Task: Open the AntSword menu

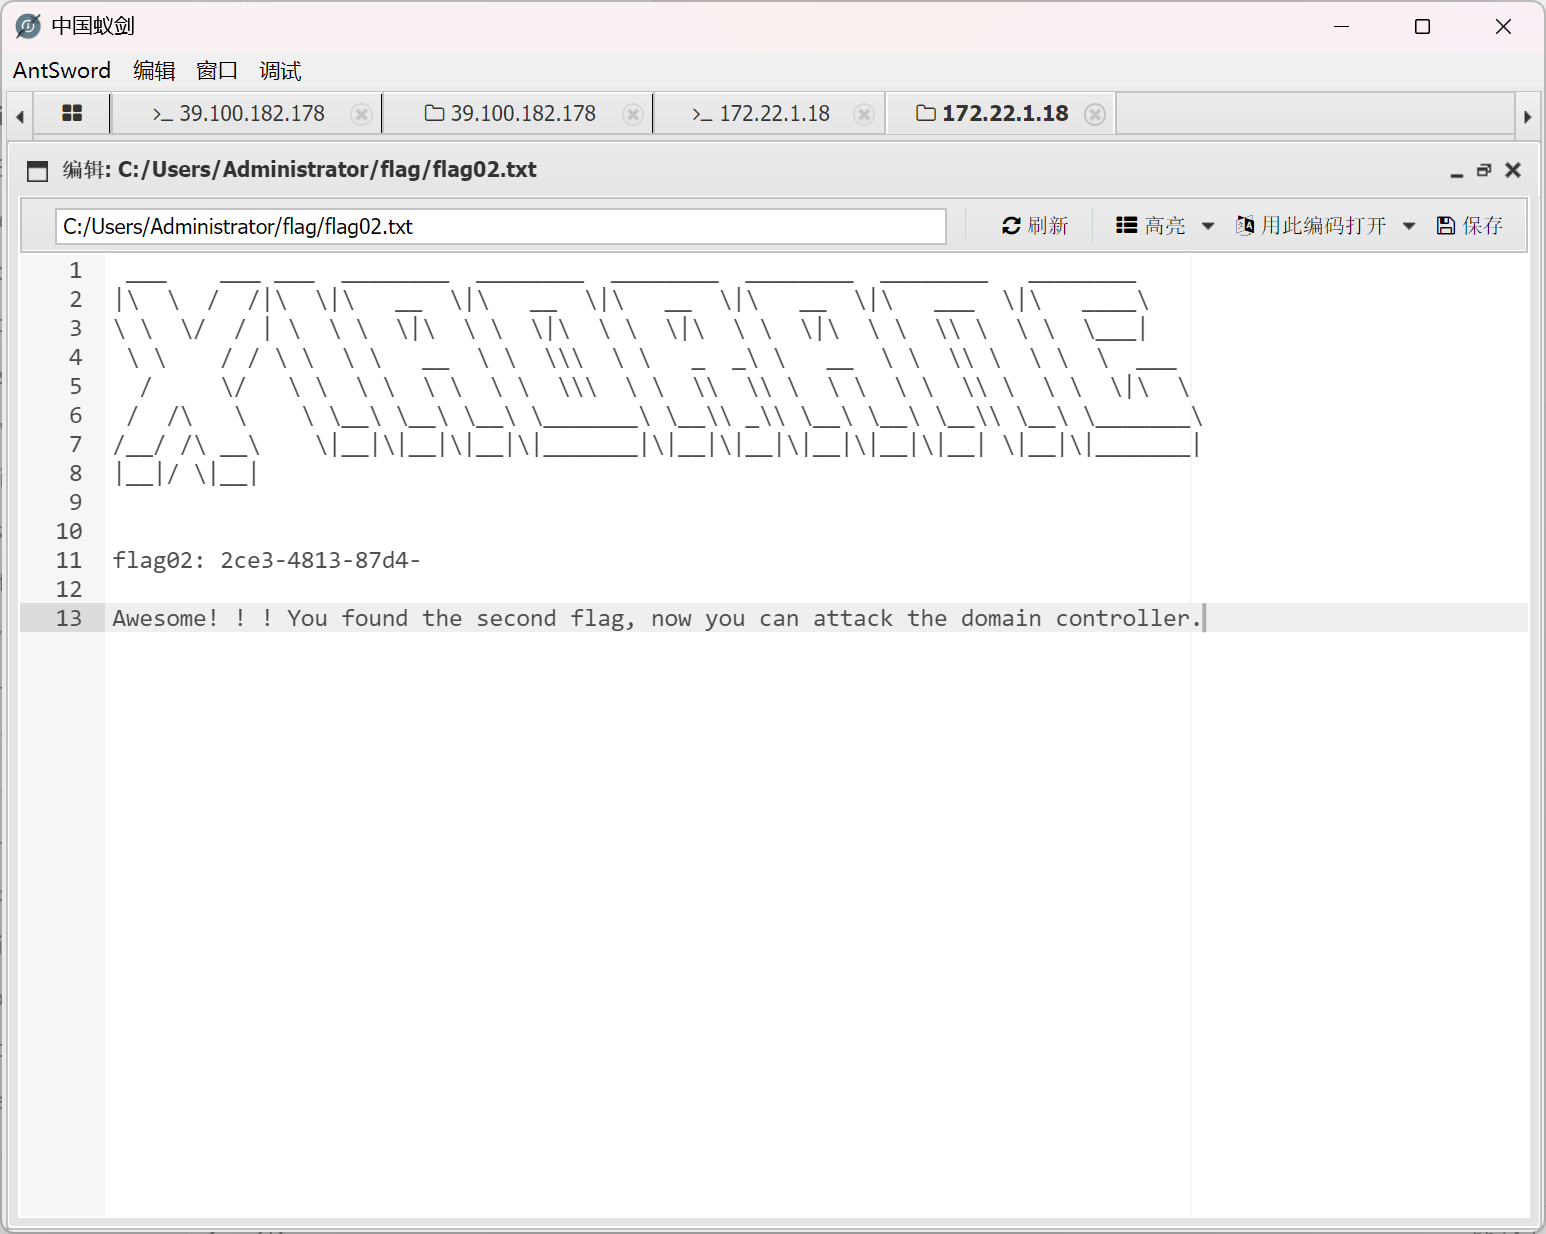Action: [x=62, y=71]
